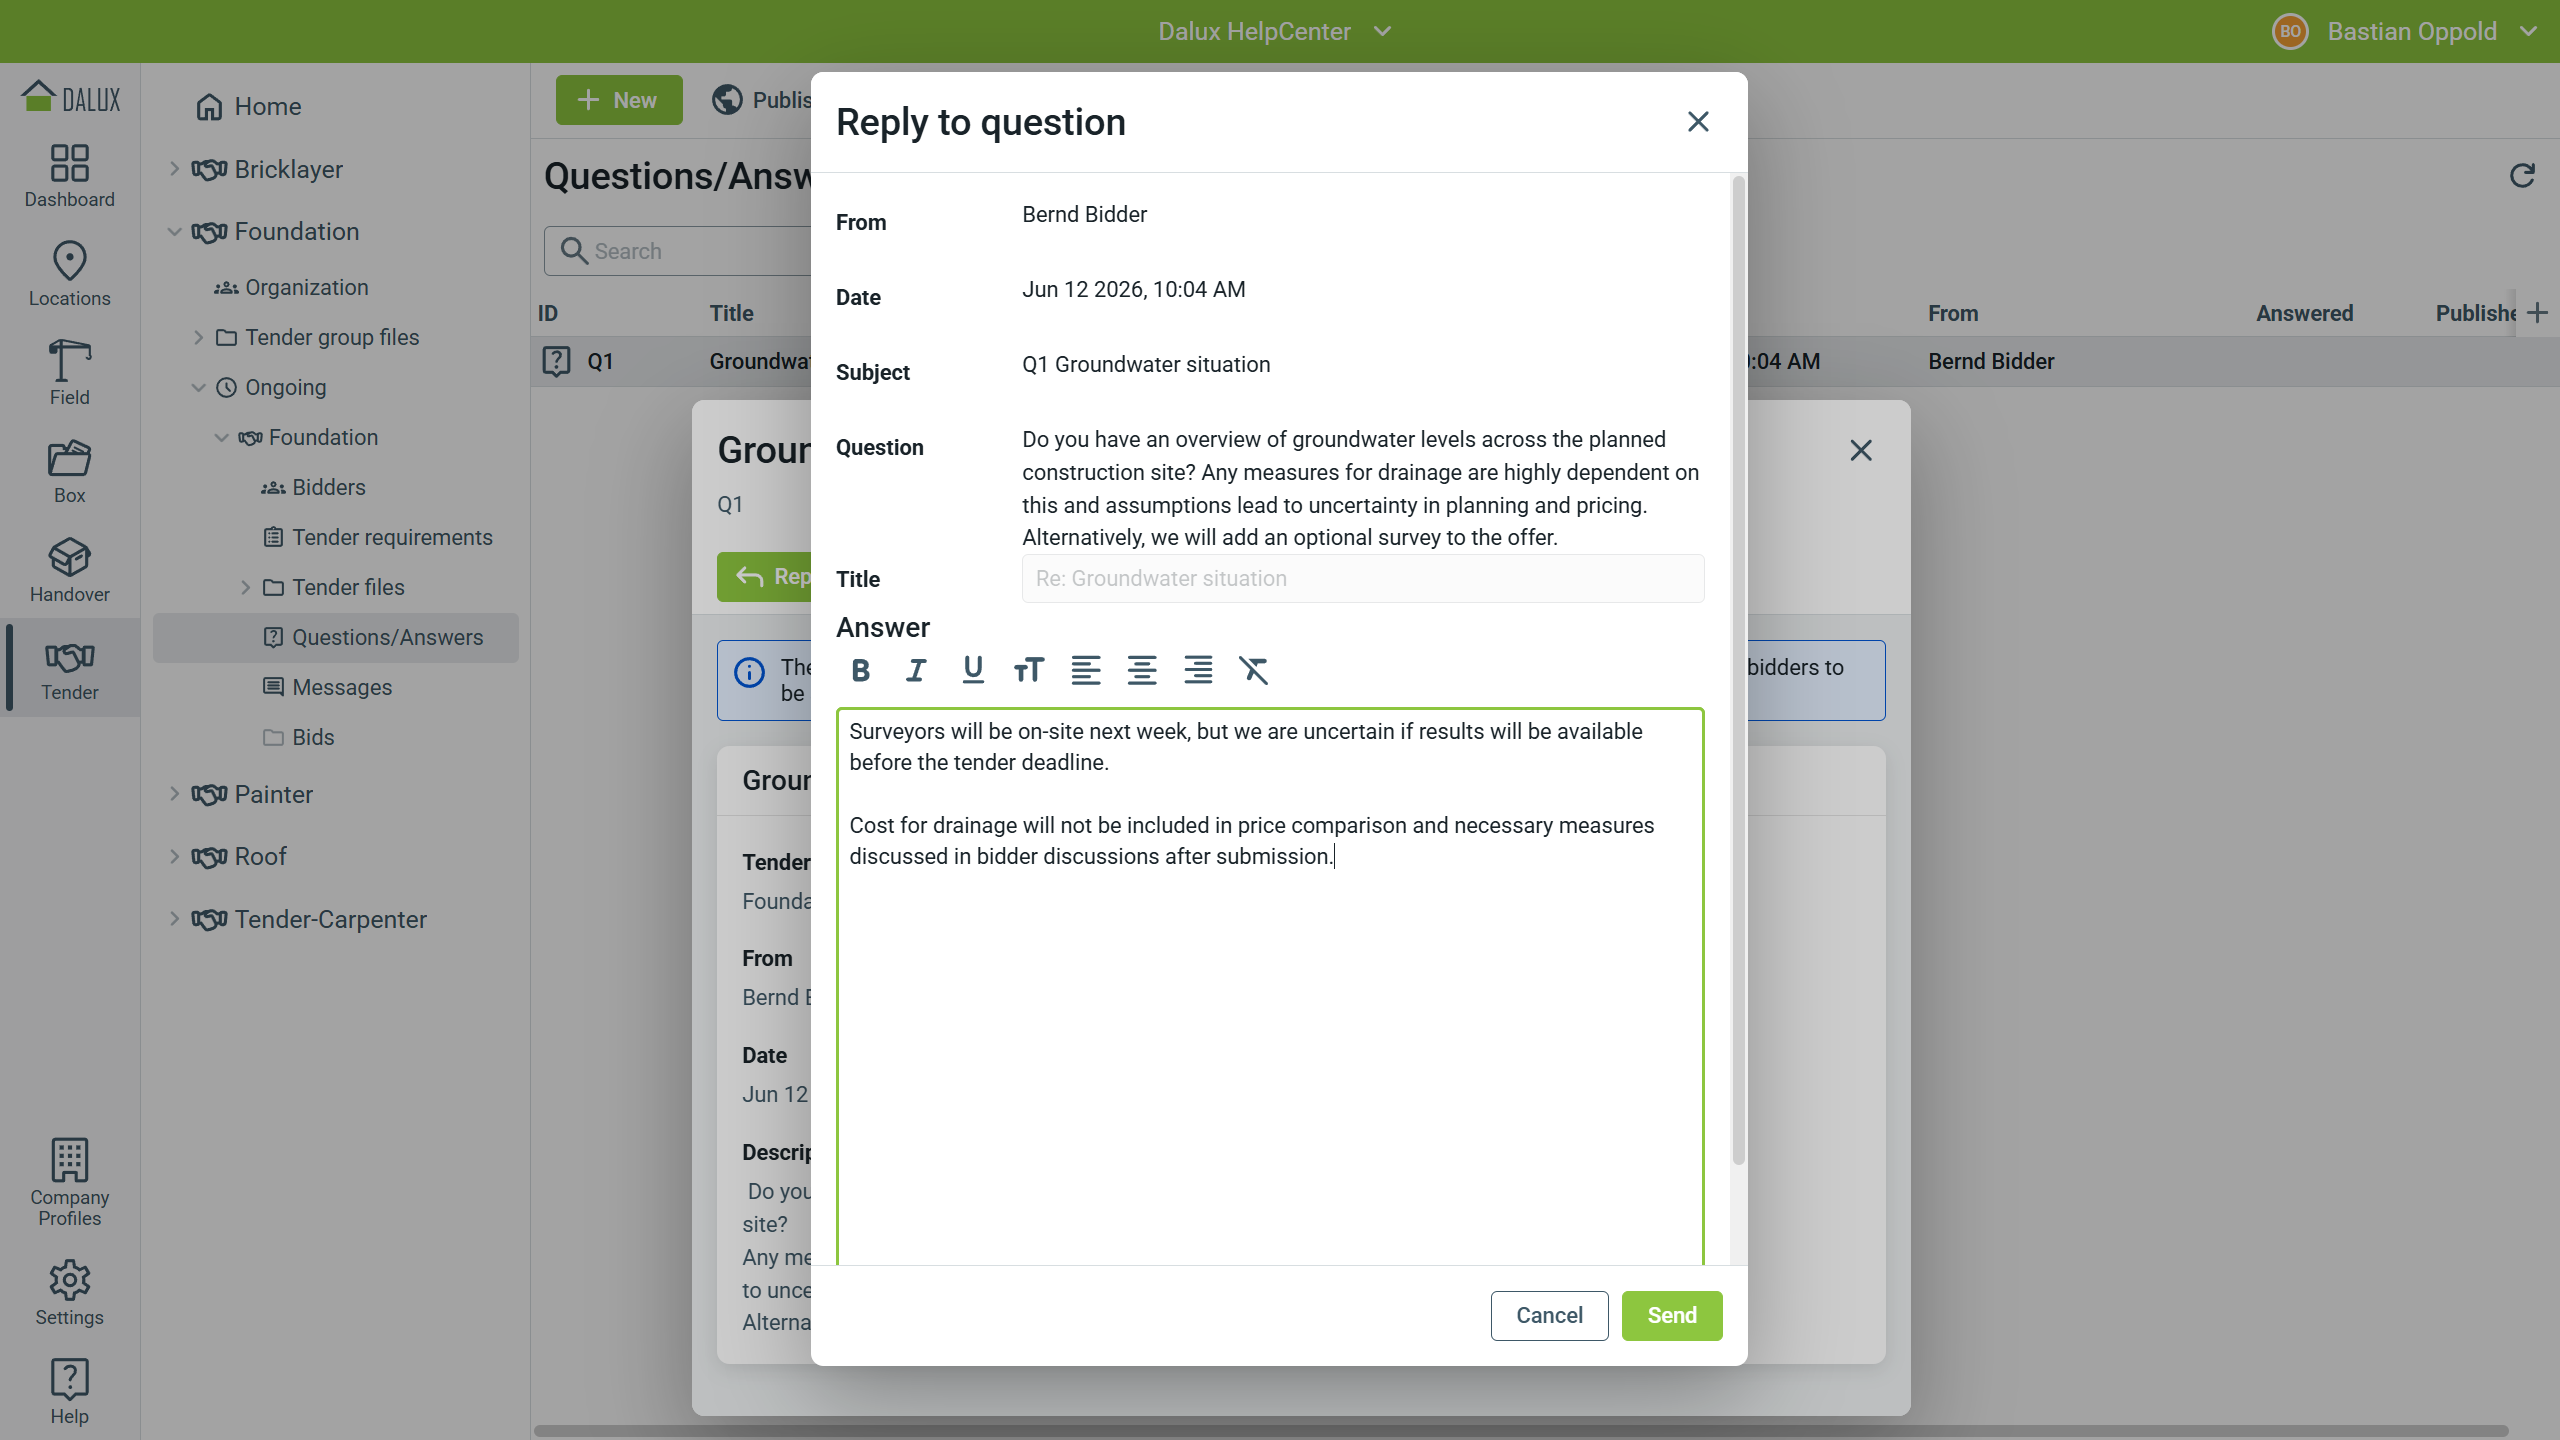Refresh the Questions/Answers list
Screen dimensions: 2560x1440
click(x=2522, y=176)
